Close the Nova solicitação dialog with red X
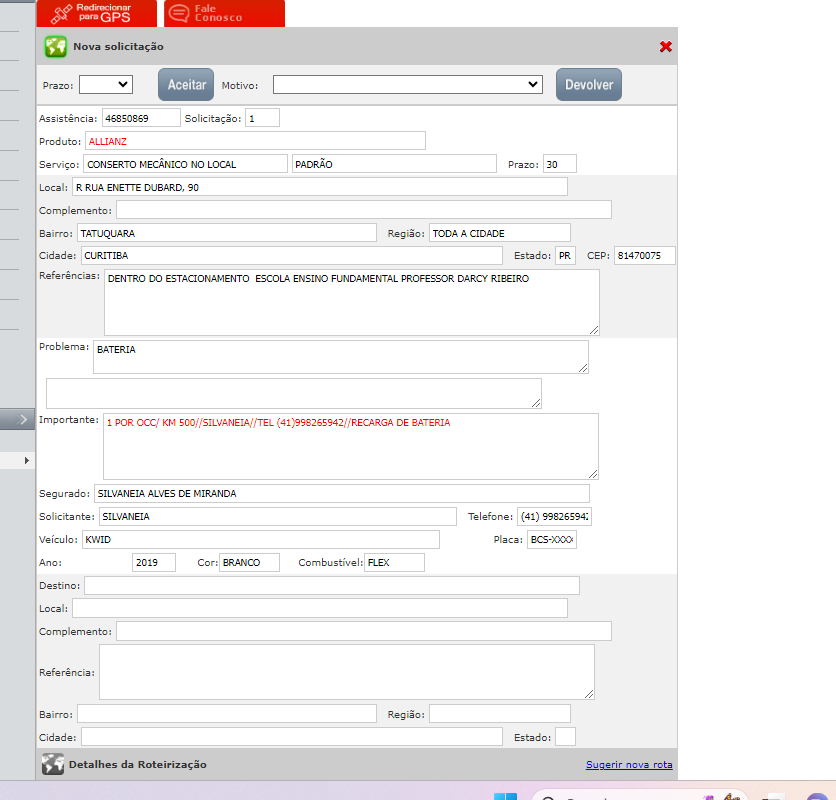The image size is (836, 800). pos(666,47)
